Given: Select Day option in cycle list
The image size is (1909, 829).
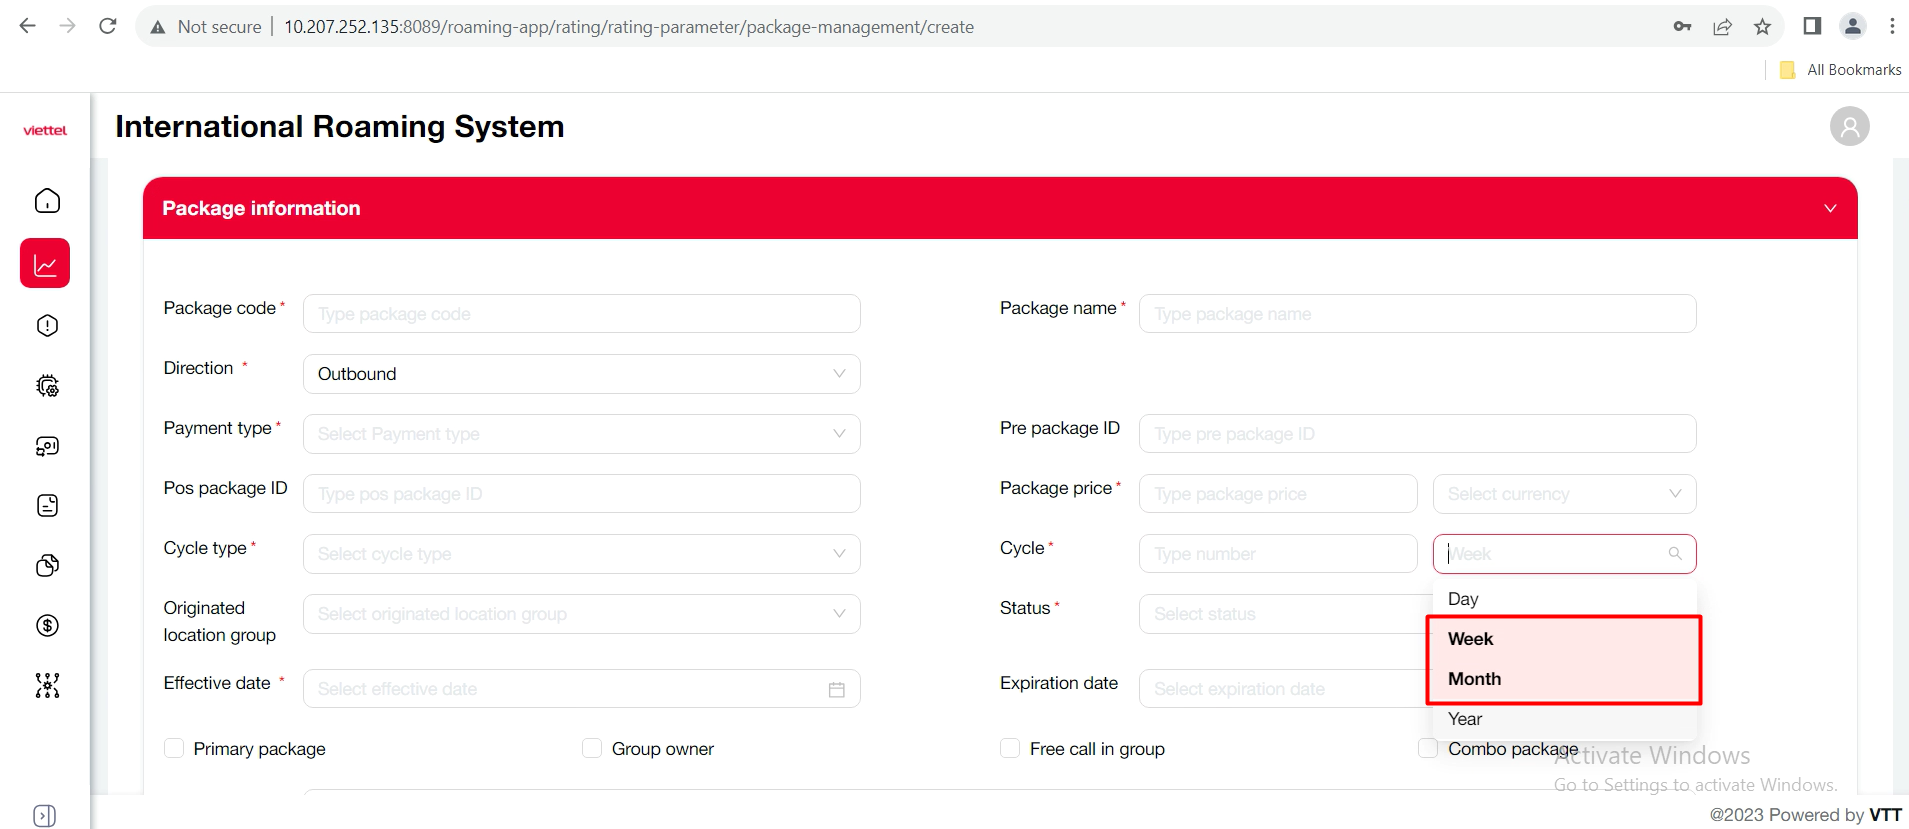Looking at the screenshot, I should point(1463,599).
